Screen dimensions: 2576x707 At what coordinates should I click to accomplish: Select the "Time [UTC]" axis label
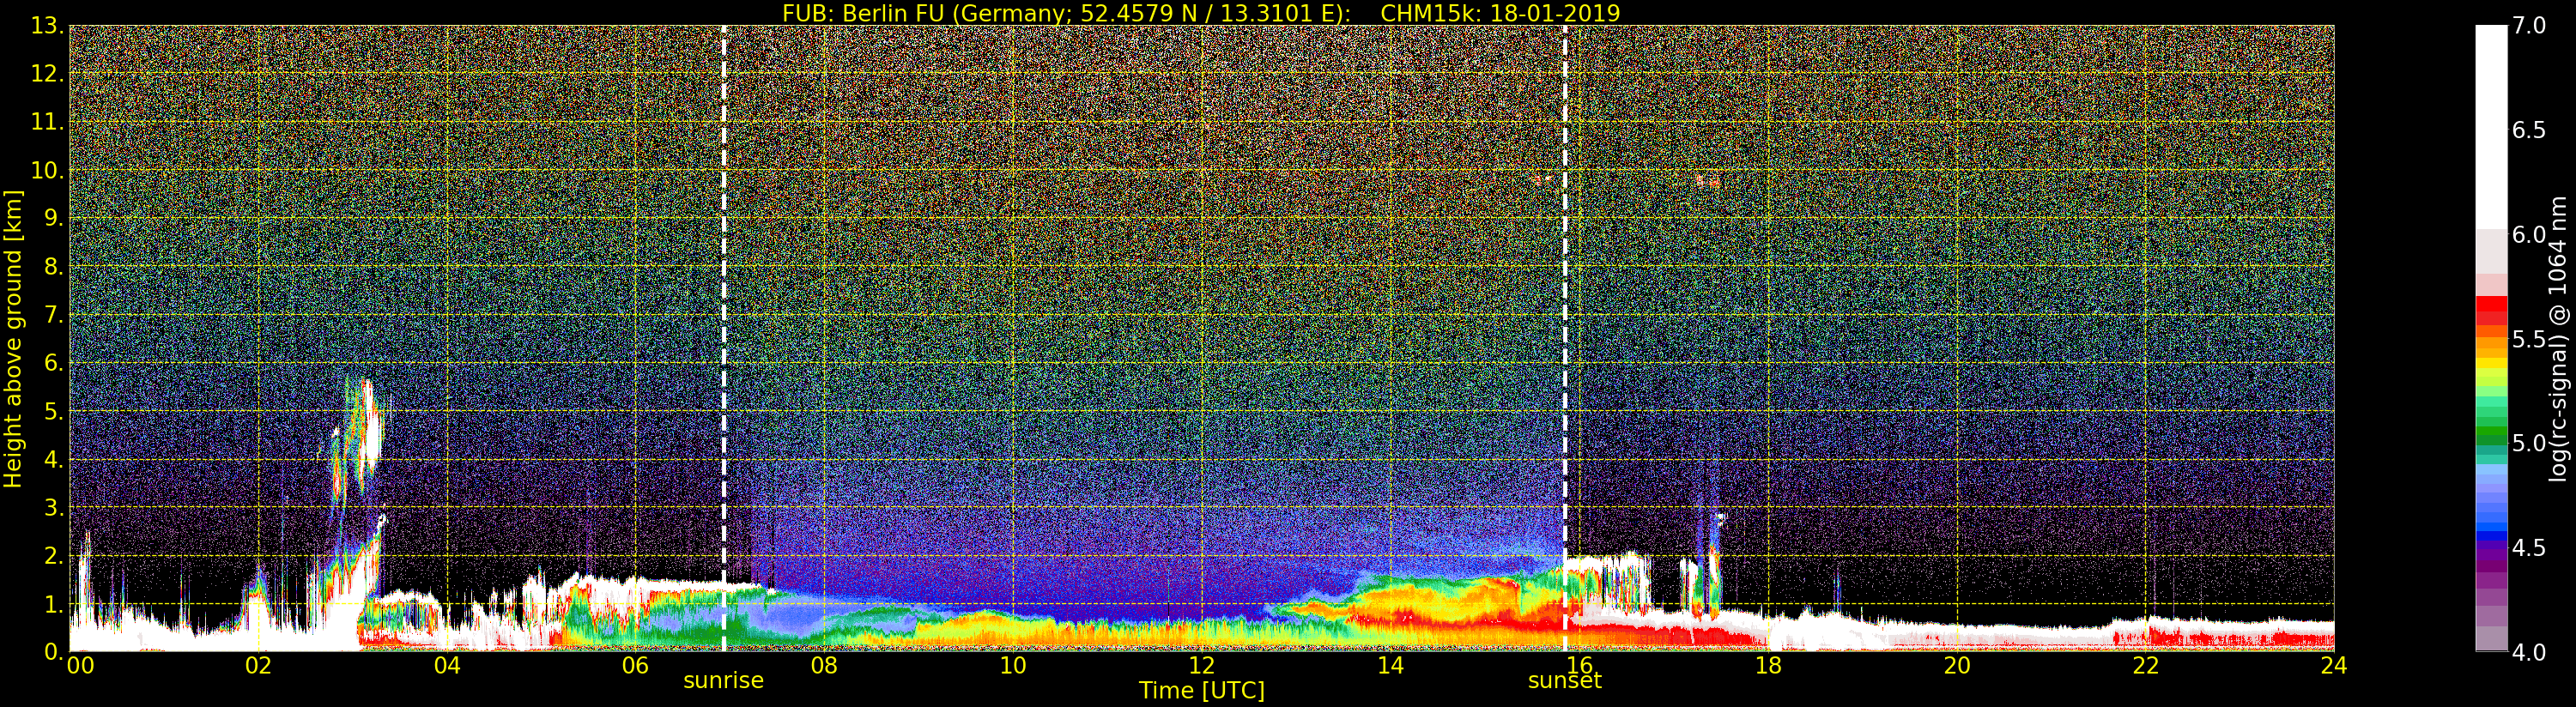point(1202,690)
